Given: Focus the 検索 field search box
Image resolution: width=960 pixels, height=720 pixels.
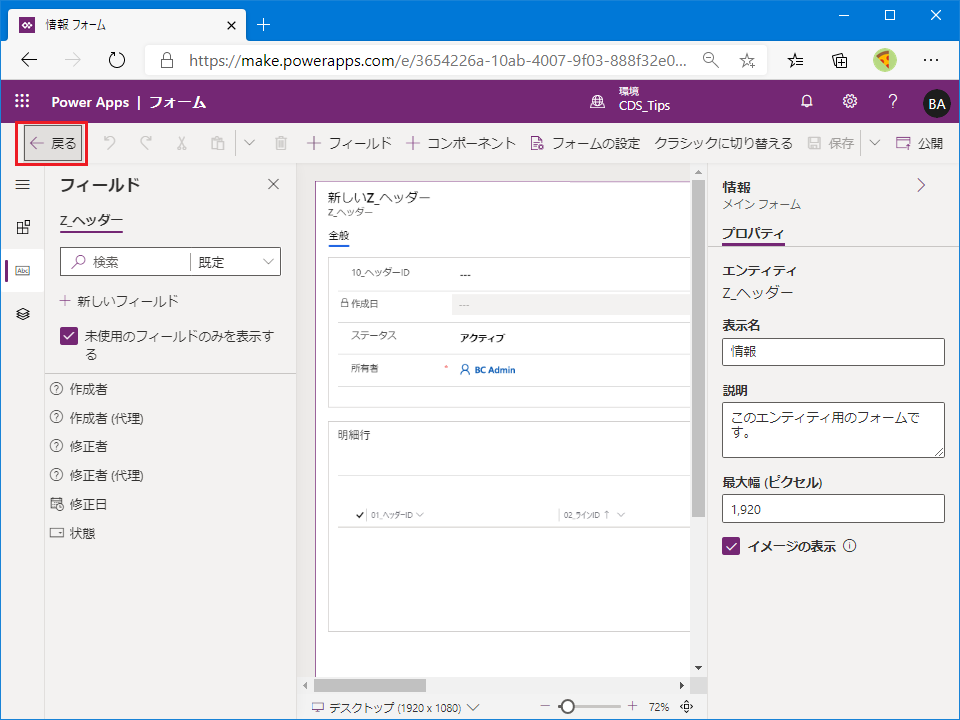Looking at the screenshot, I should pos(126,262).
